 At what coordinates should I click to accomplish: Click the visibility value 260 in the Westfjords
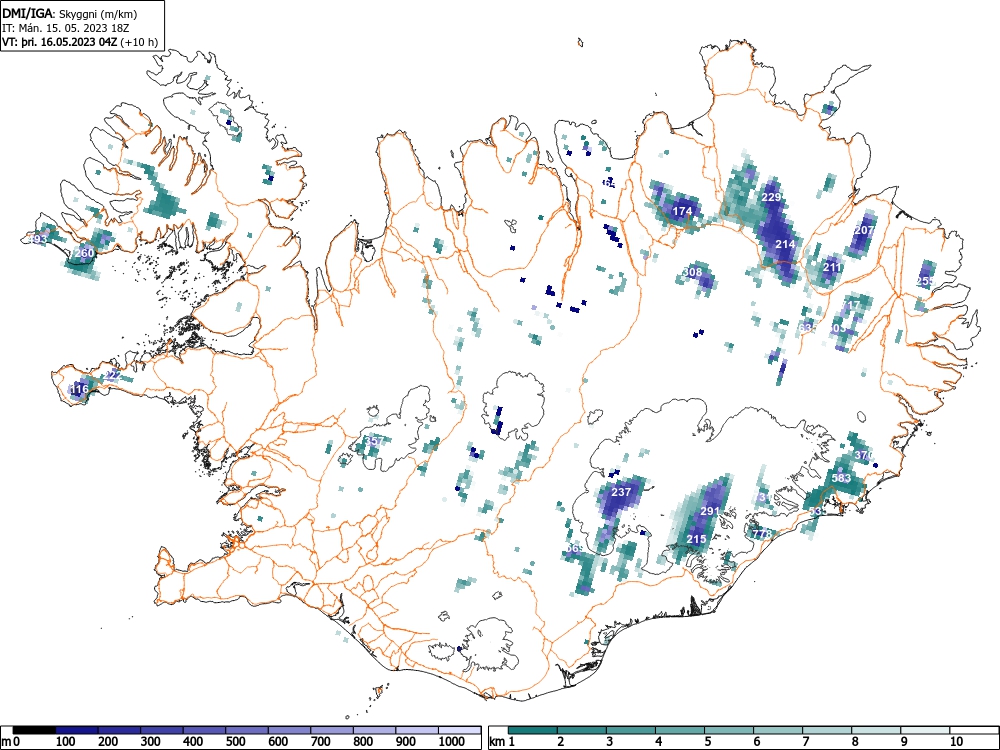coord(84,253)
